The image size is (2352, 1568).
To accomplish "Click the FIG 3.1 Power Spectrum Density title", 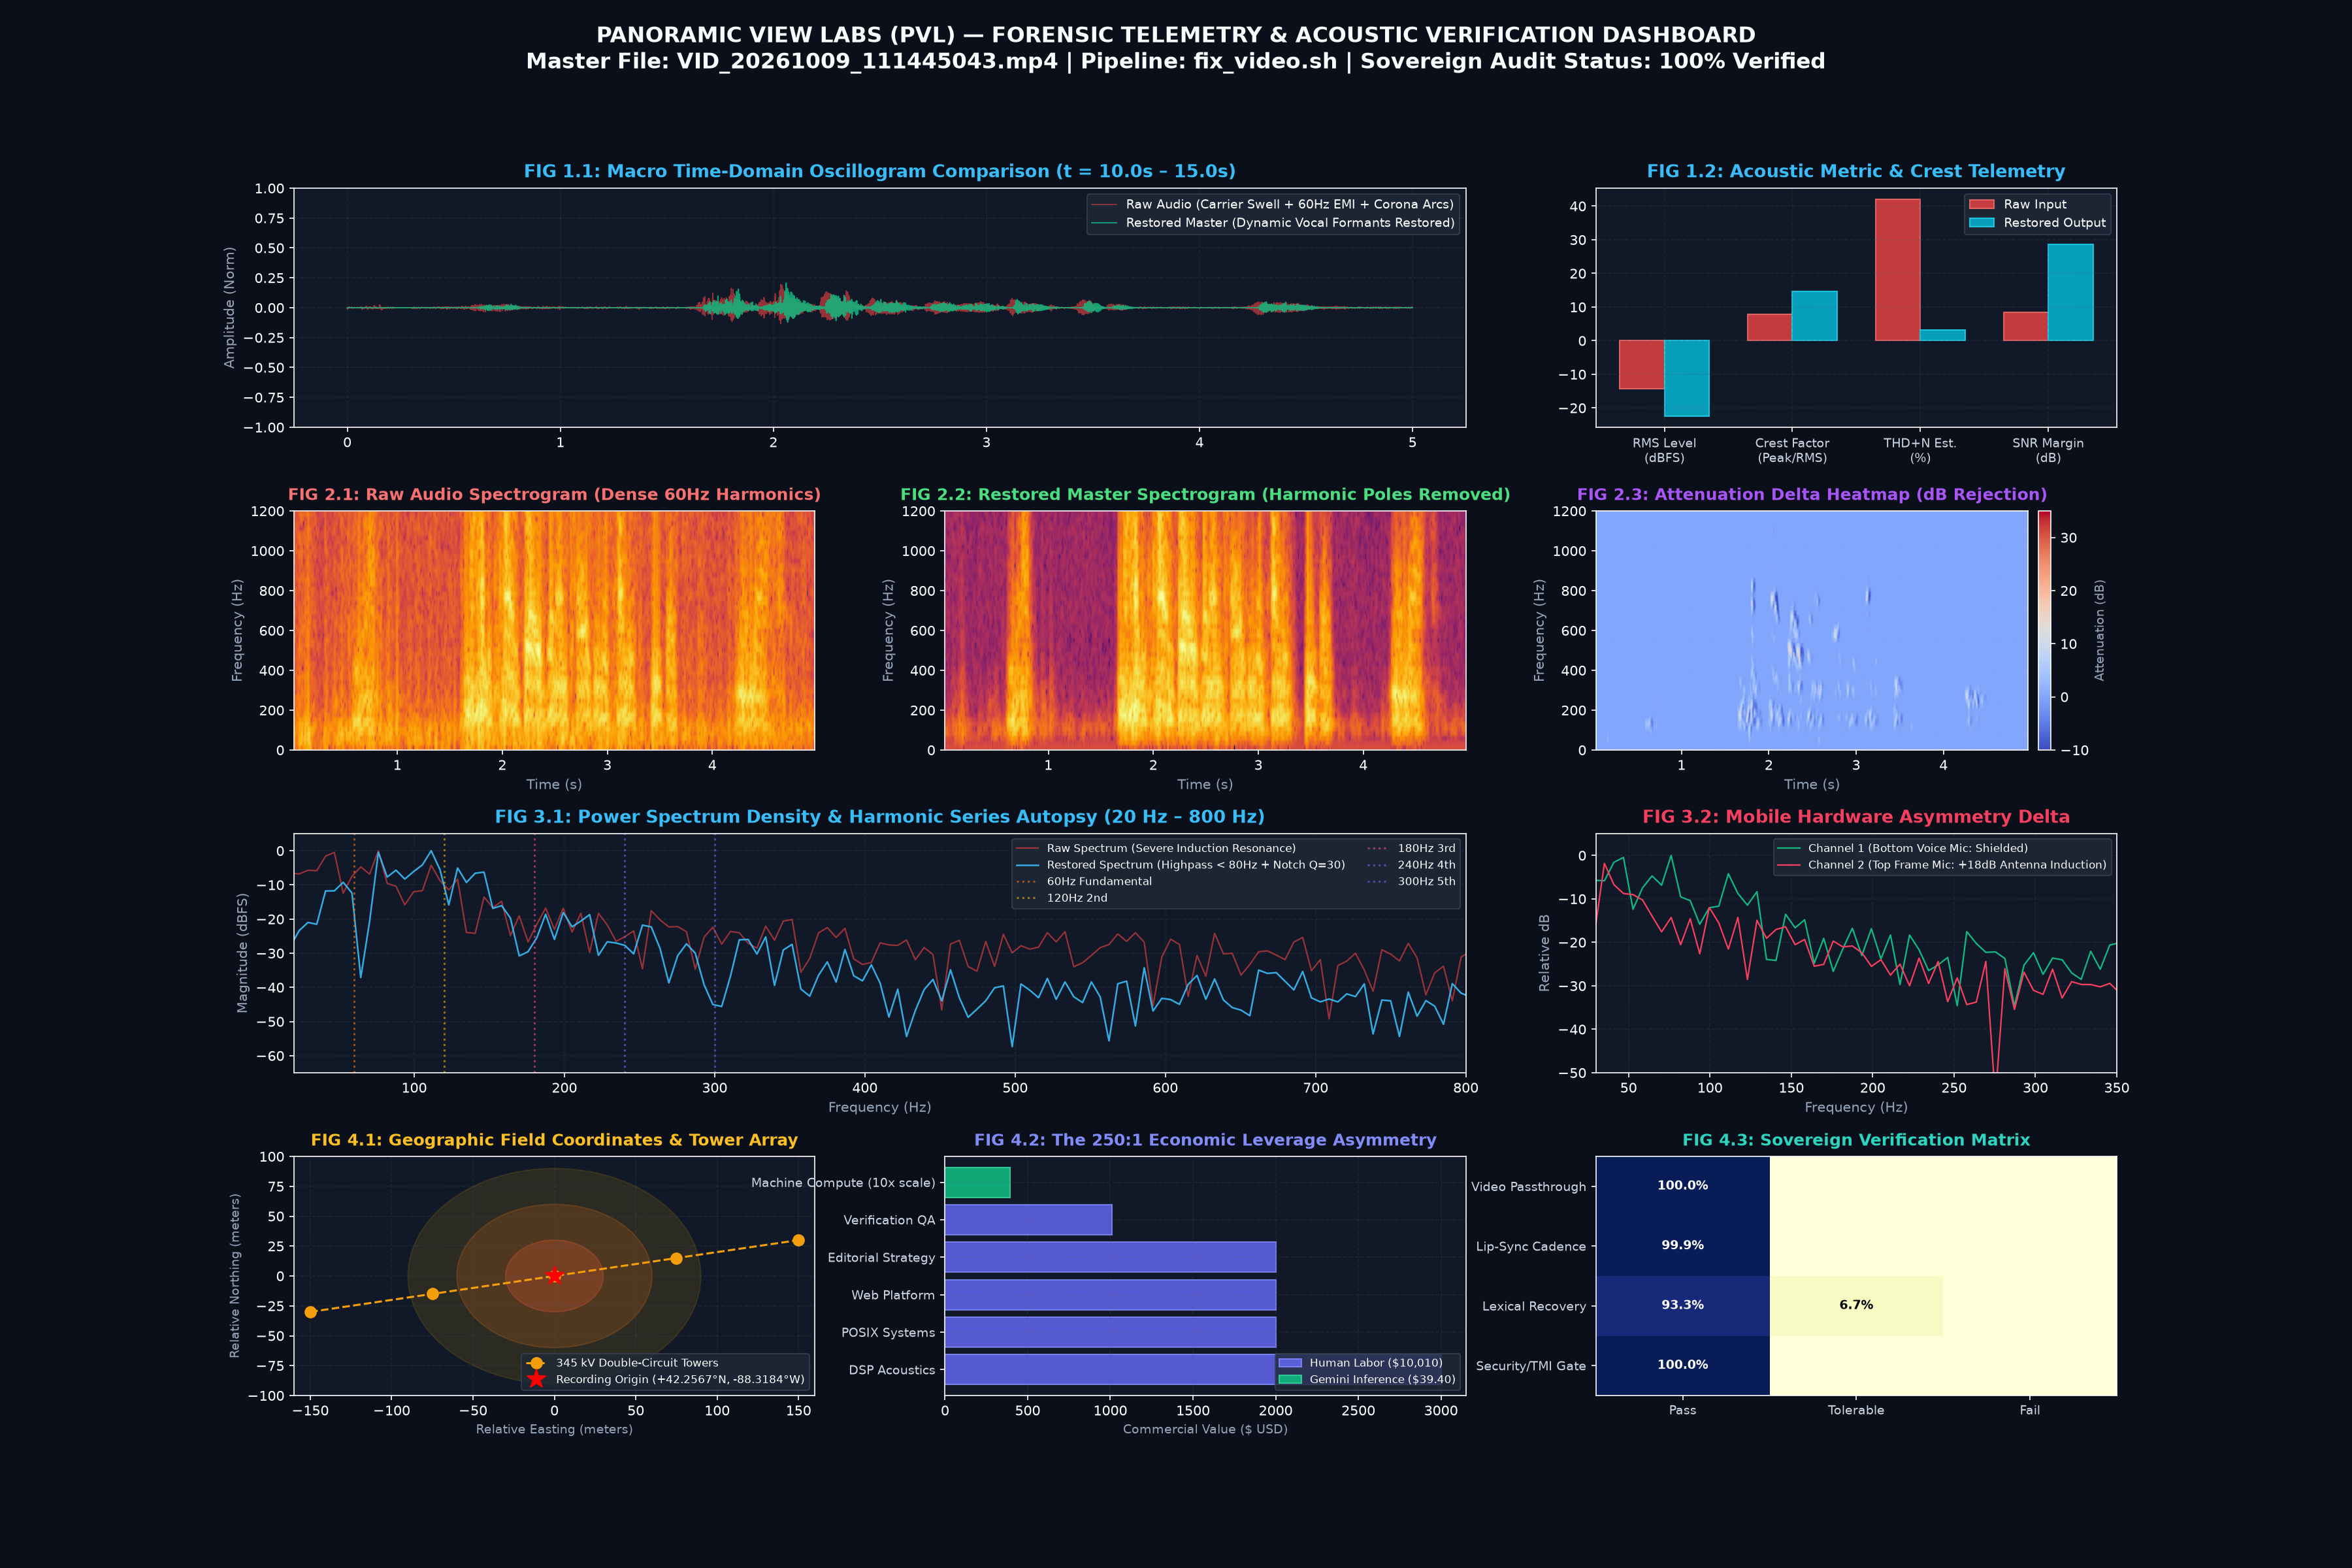I will click(880, 817).
